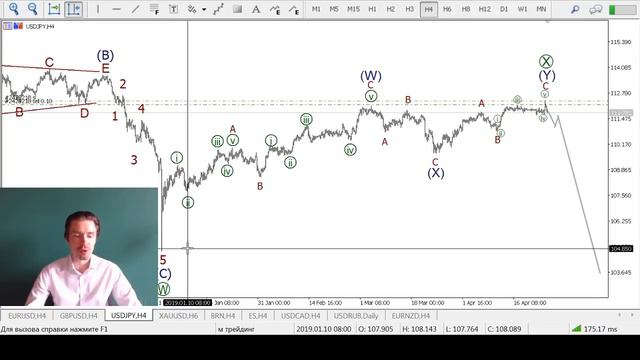The height and width of the screenshot is (360, 640).
Task: Select the USDJPY,H4 chart tab
Action: (129, 316)
